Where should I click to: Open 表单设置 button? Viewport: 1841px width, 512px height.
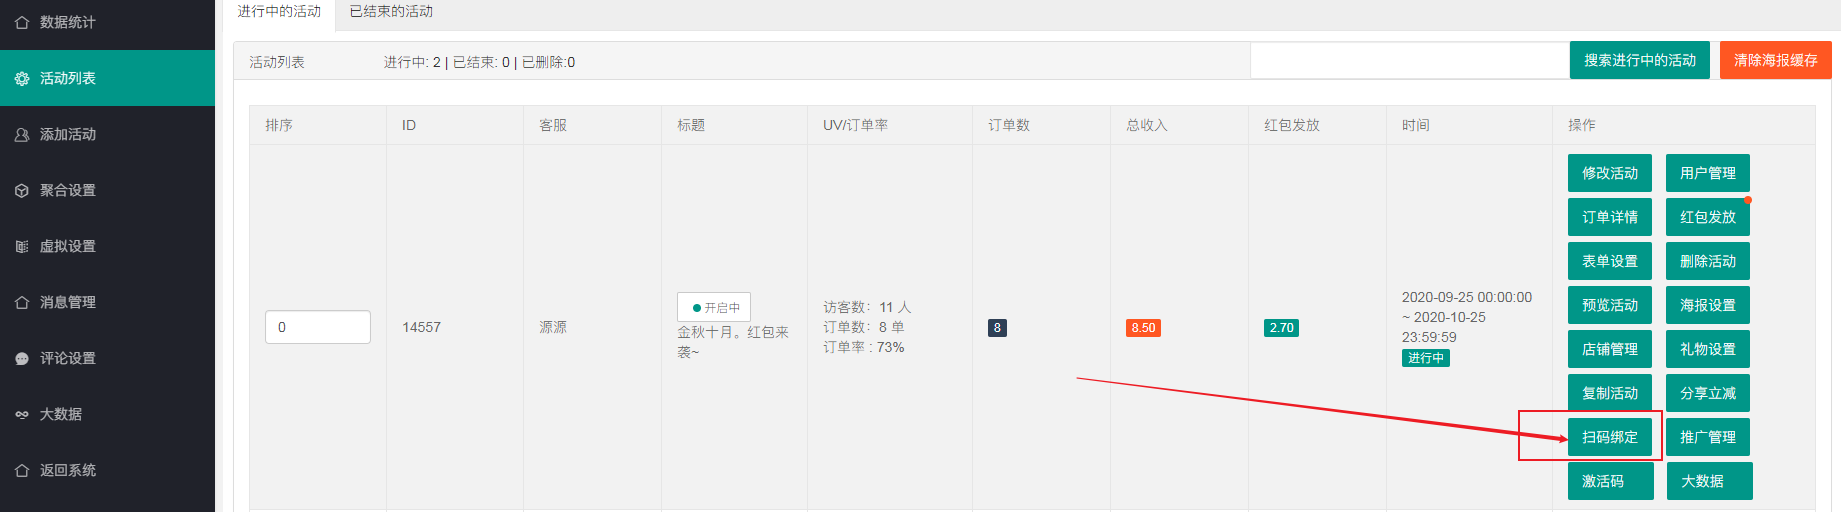coord(1610,261)
